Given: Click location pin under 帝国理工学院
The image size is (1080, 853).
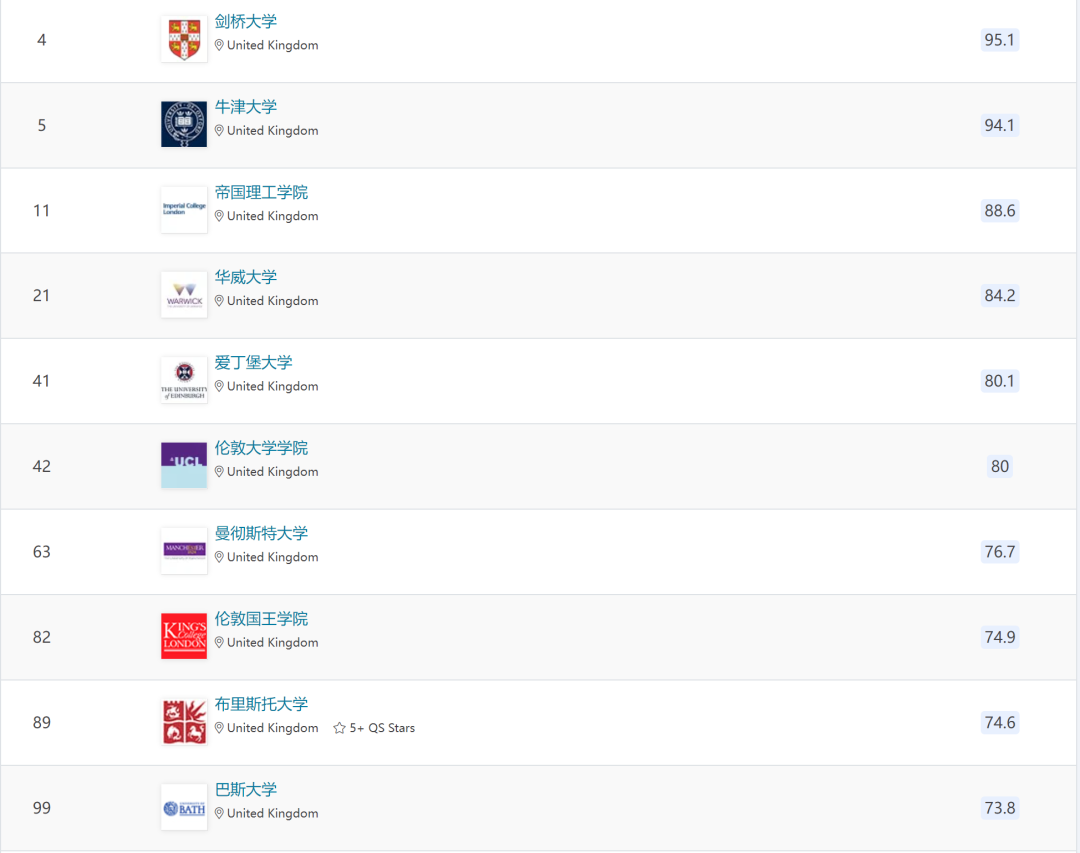Looking at the screenshot, I should click(x=219, y=216).
